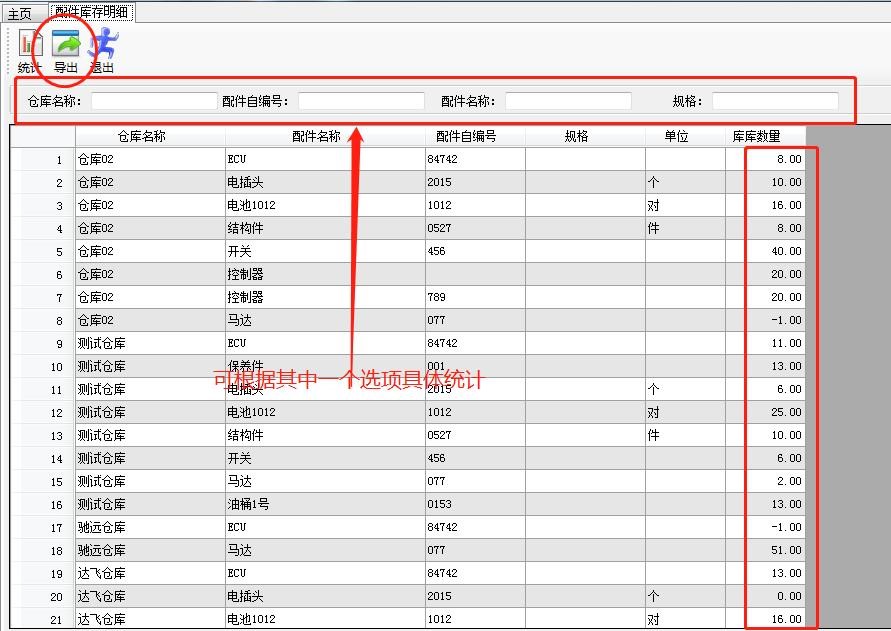This screenshot has width=891, height=631.
Task: Select 测试仓库 cell in row 9
Action: click(x=150, y=343)
